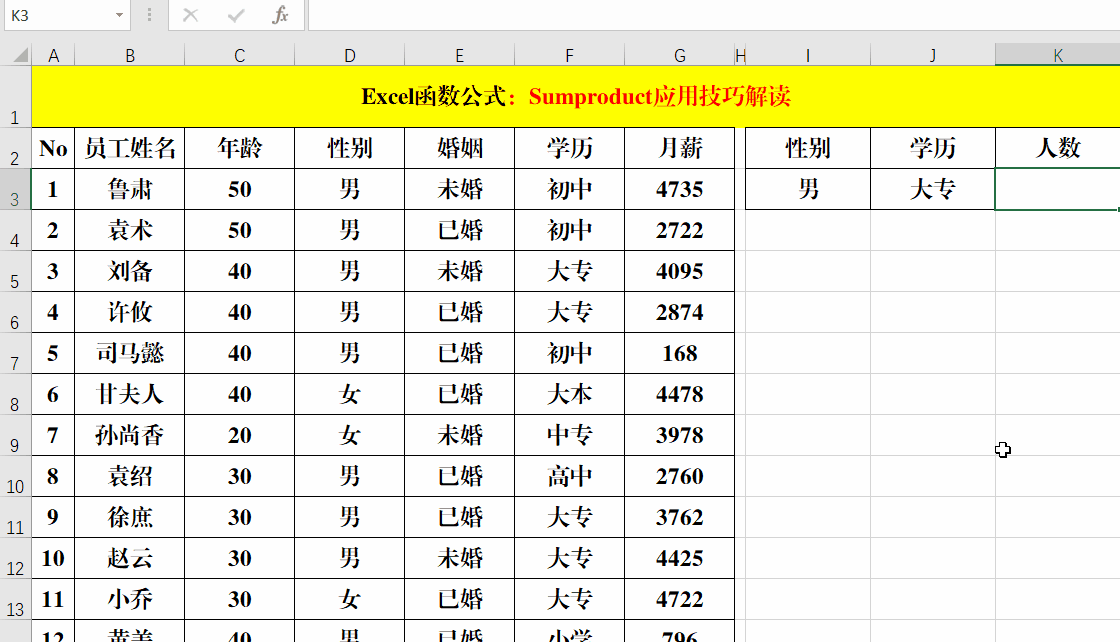Click the Cancel X formula icon
Viewport: 1120px width, 642px height.
pos(190,15)
